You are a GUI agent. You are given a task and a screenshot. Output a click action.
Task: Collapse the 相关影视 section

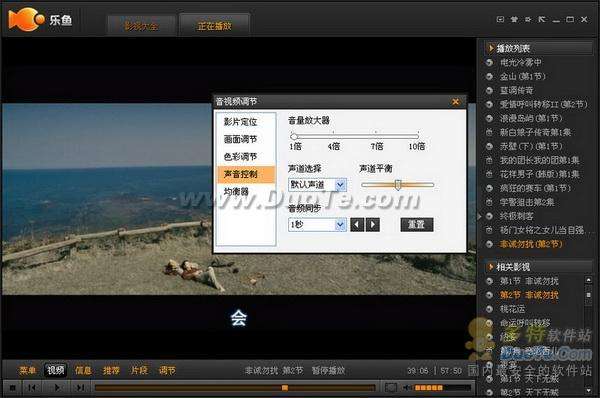[x=491, y=267]
